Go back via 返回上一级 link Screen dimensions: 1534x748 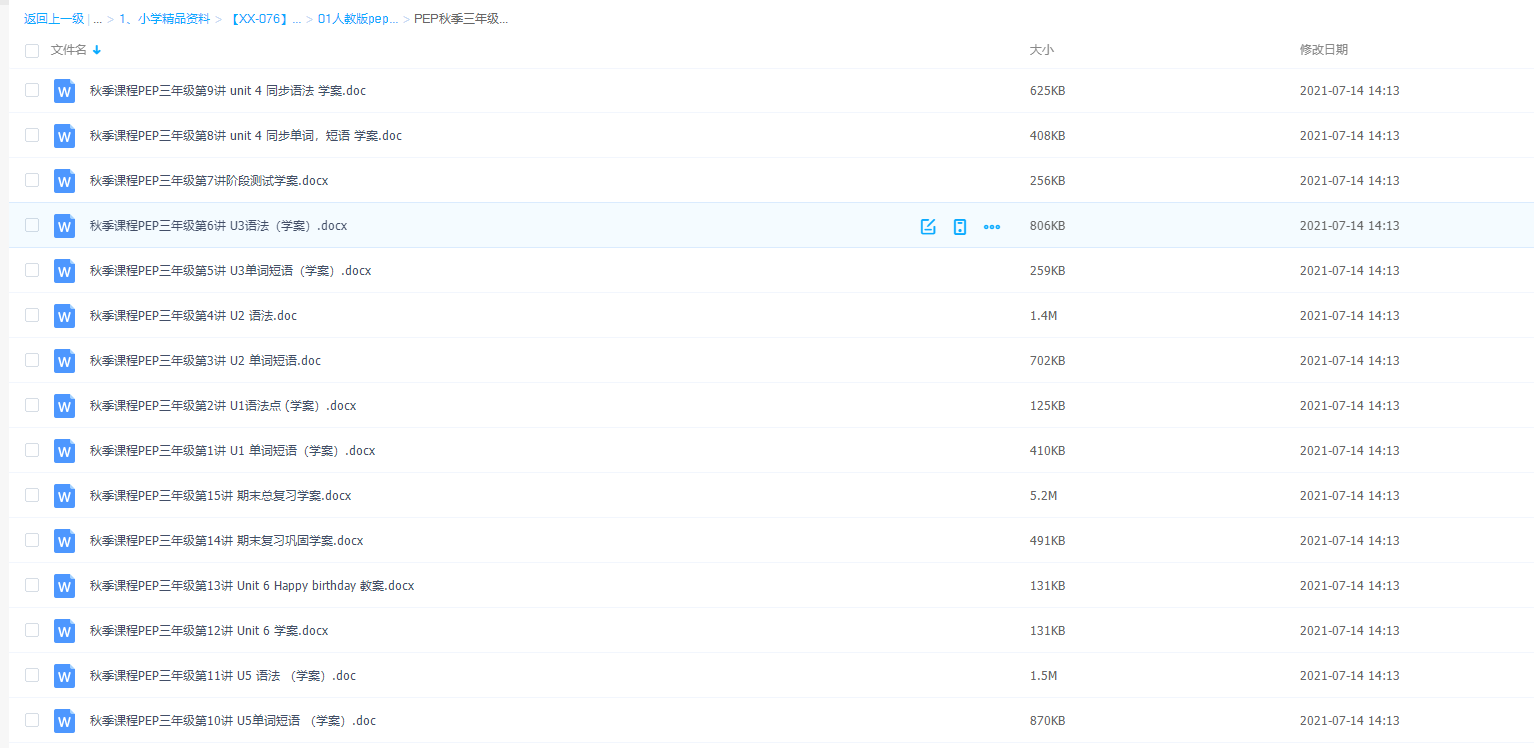point(54,19)
